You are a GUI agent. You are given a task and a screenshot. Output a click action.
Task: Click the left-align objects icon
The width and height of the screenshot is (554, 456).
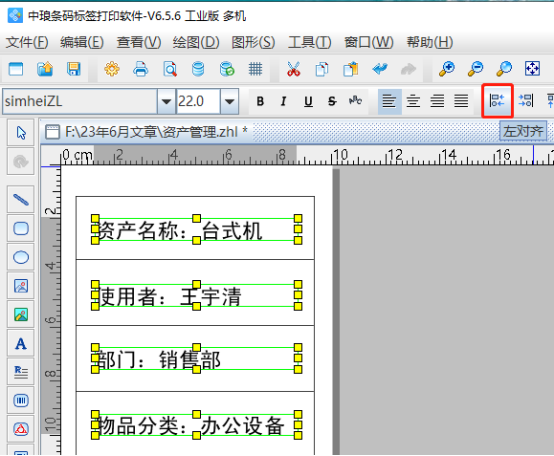[x=497, y=101]
